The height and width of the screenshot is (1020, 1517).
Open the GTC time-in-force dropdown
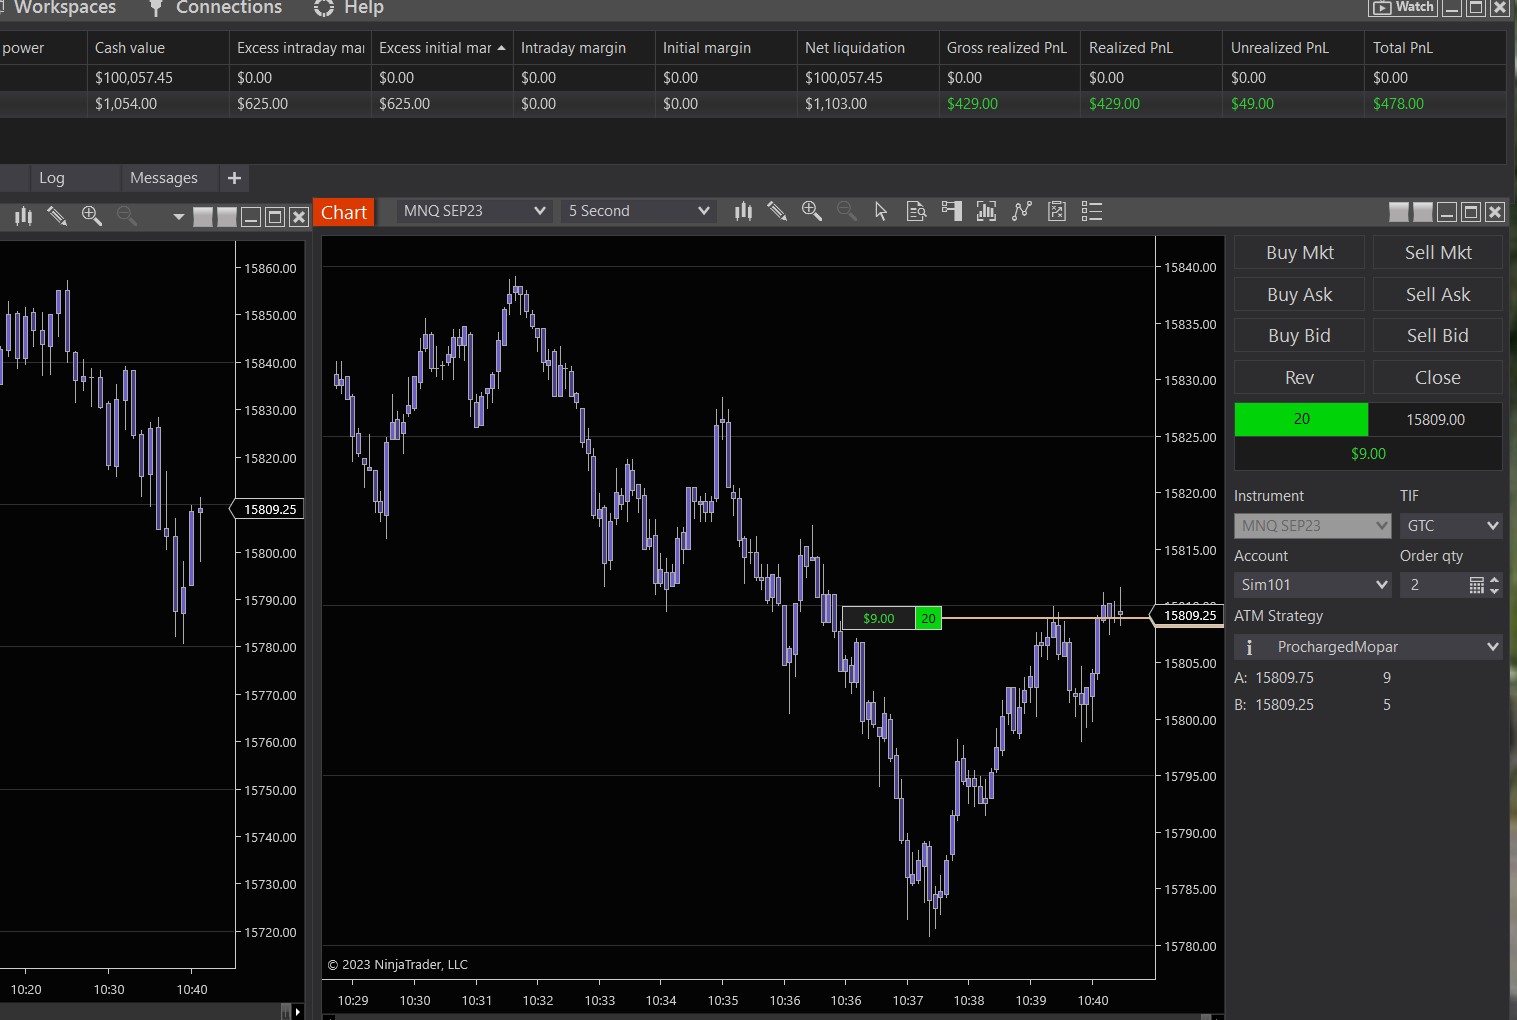pos(1451,526)
